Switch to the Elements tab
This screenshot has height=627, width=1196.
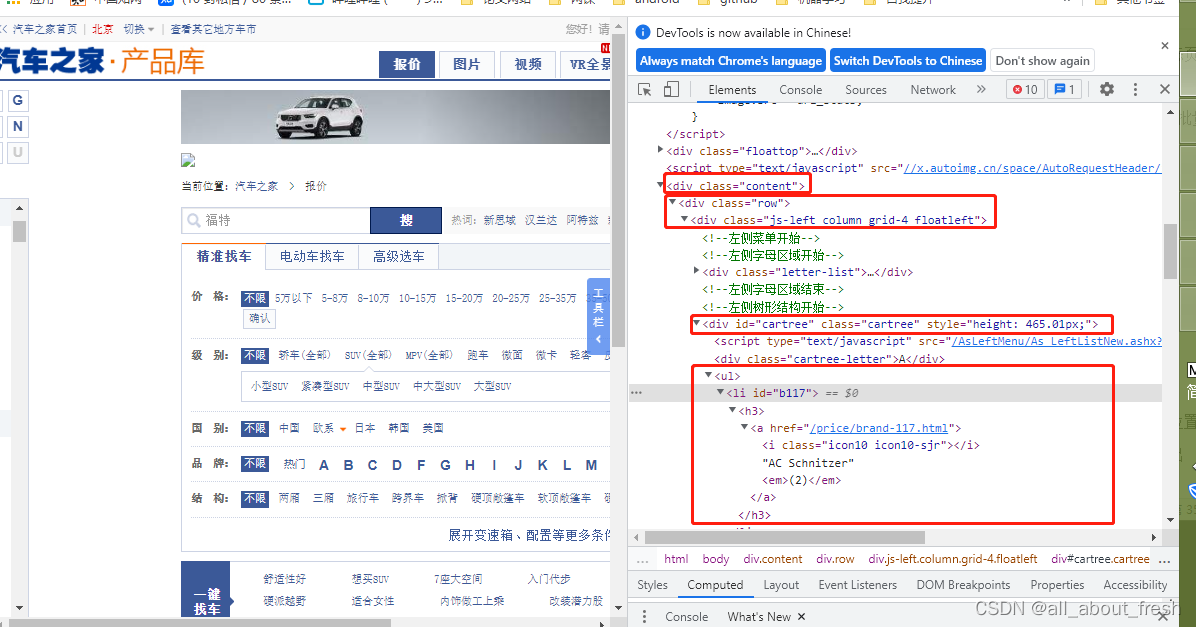tap(731, 89)
